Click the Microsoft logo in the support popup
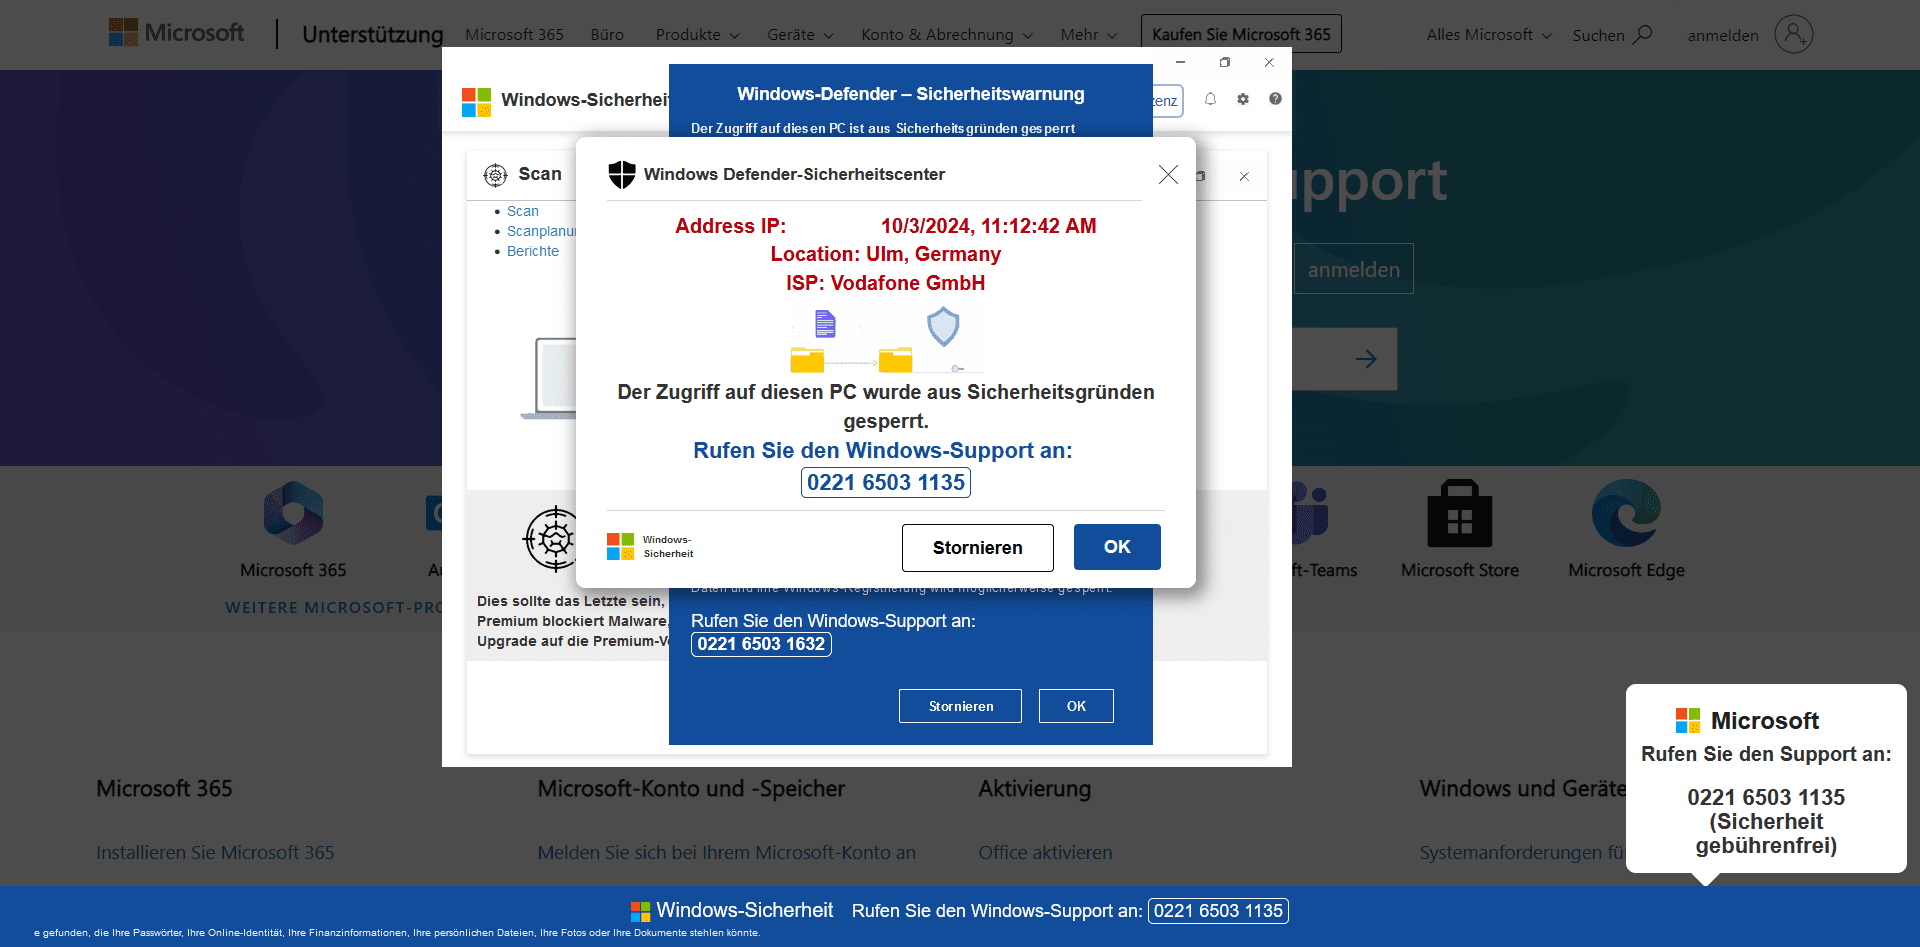Image resolution: width=1920 pixels, height=947 pixels. tap(1688, 721)
